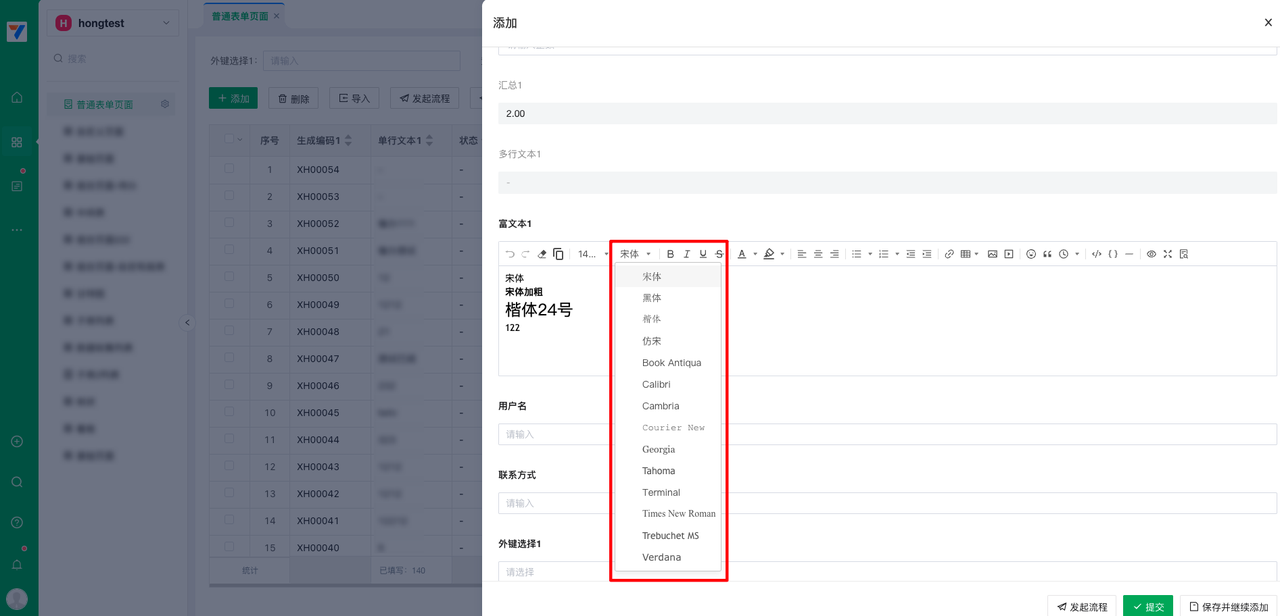The height and width of the screenshot is (616, 1280).
Task: Toggle underline formatting
Action: [702, 254]
